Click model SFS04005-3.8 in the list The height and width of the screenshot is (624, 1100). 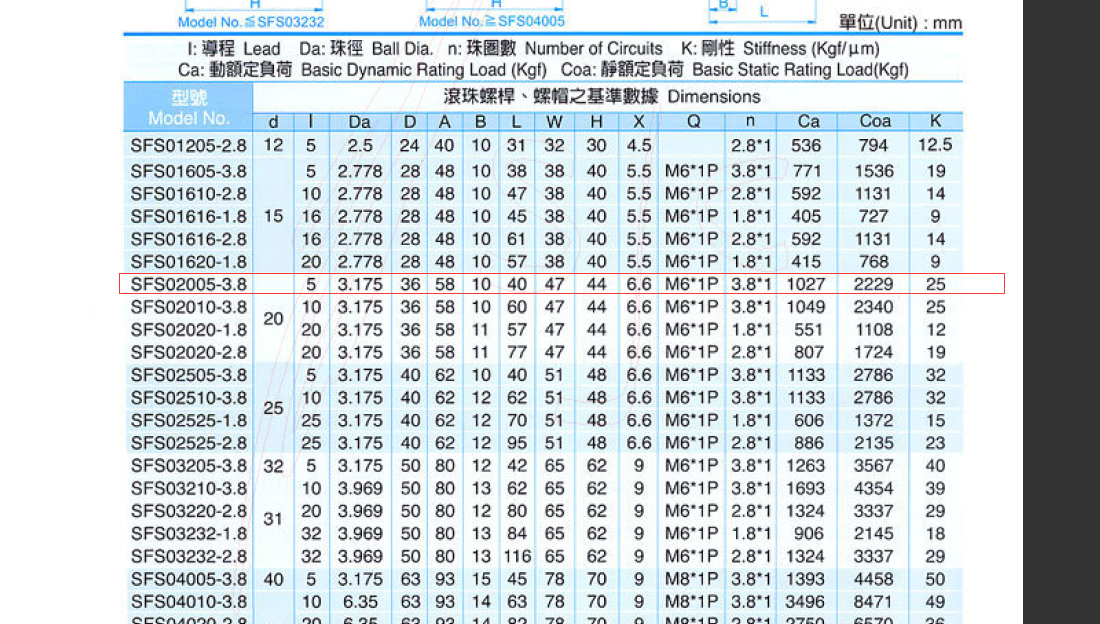click(x=188, y=579)
